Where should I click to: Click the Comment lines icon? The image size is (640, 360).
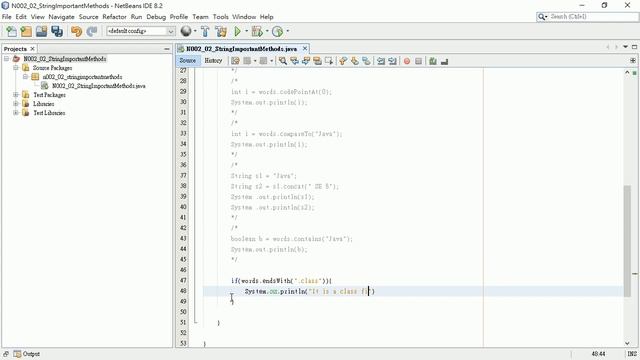click(x=433, y=61)
